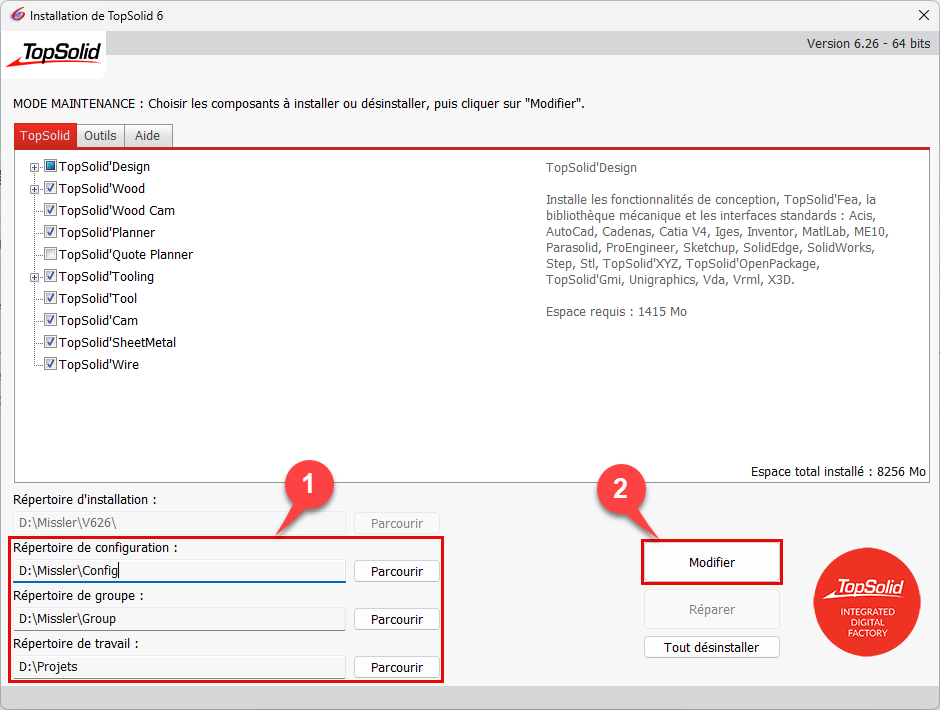Screen dimensions: 940x710
Task: Click the 'Répertoire de configuration :' label
Action: point(95,547)
